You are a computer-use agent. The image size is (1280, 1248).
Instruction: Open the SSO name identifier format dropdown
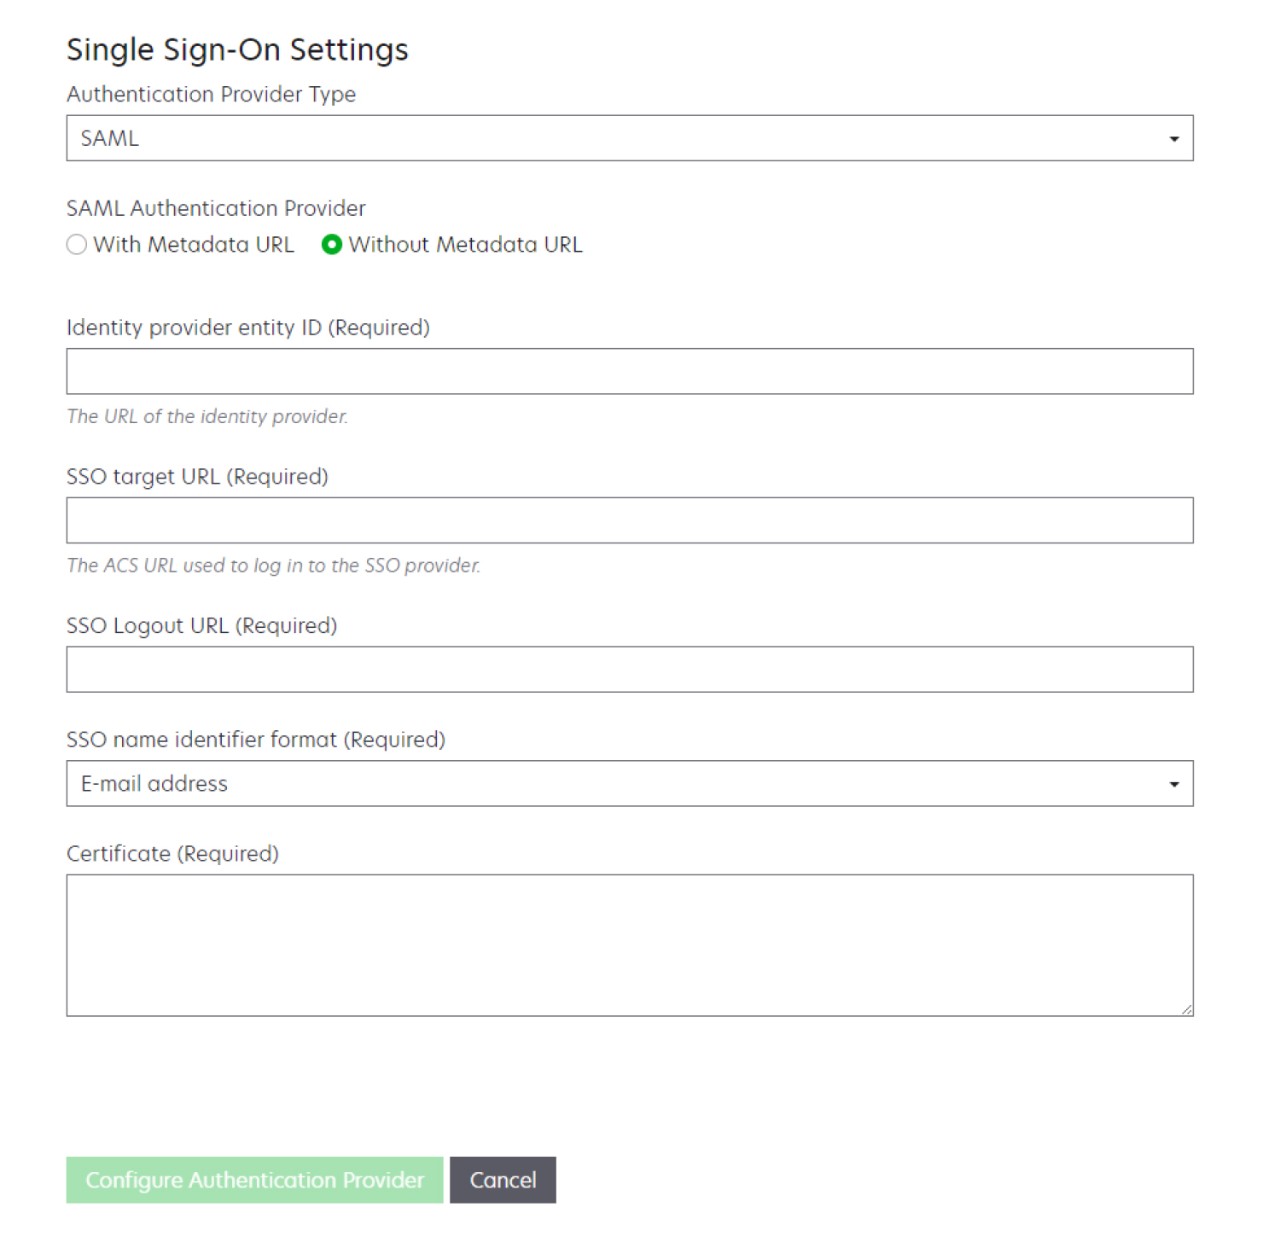(628, 783)
